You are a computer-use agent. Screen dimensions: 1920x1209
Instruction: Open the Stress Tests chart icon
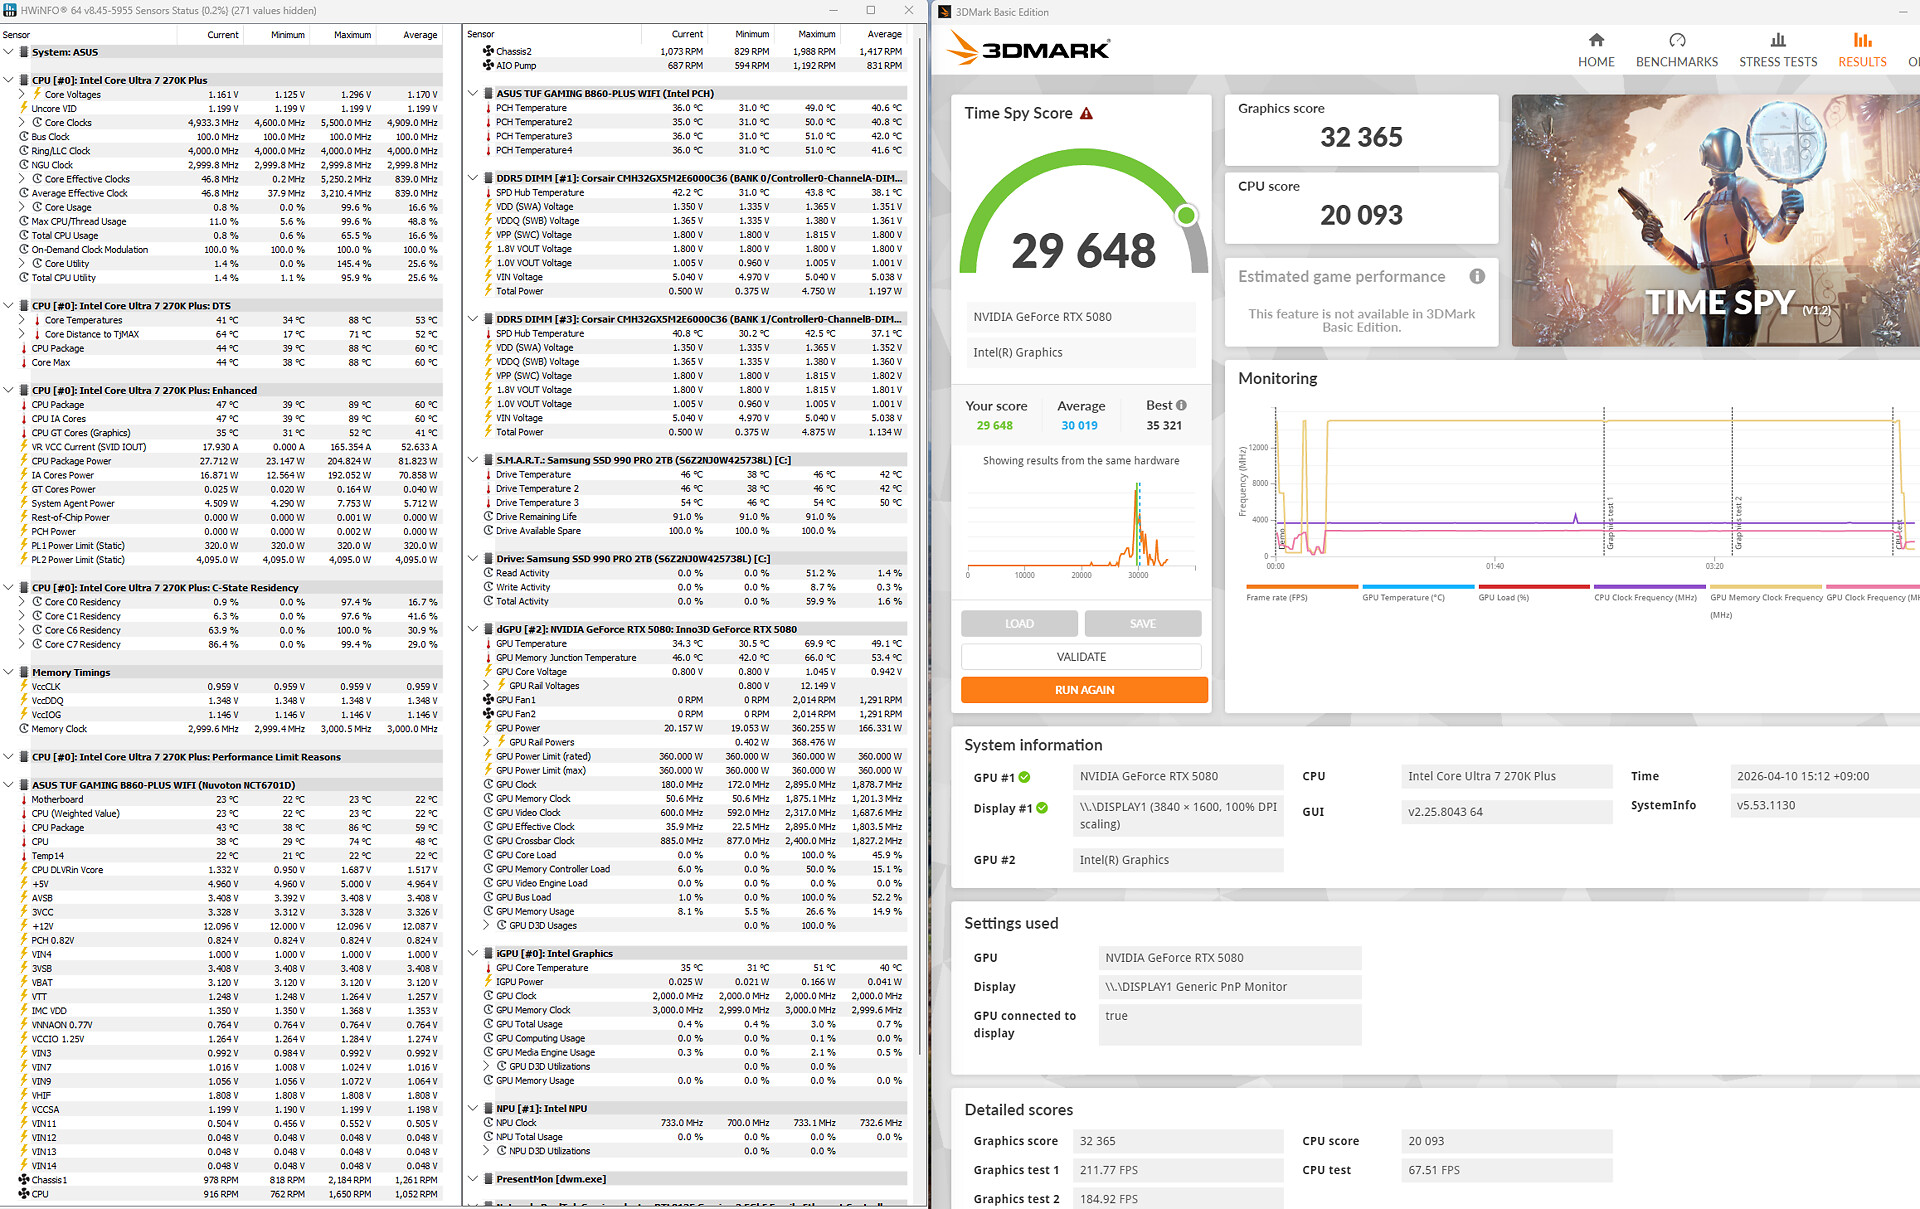1778,40
